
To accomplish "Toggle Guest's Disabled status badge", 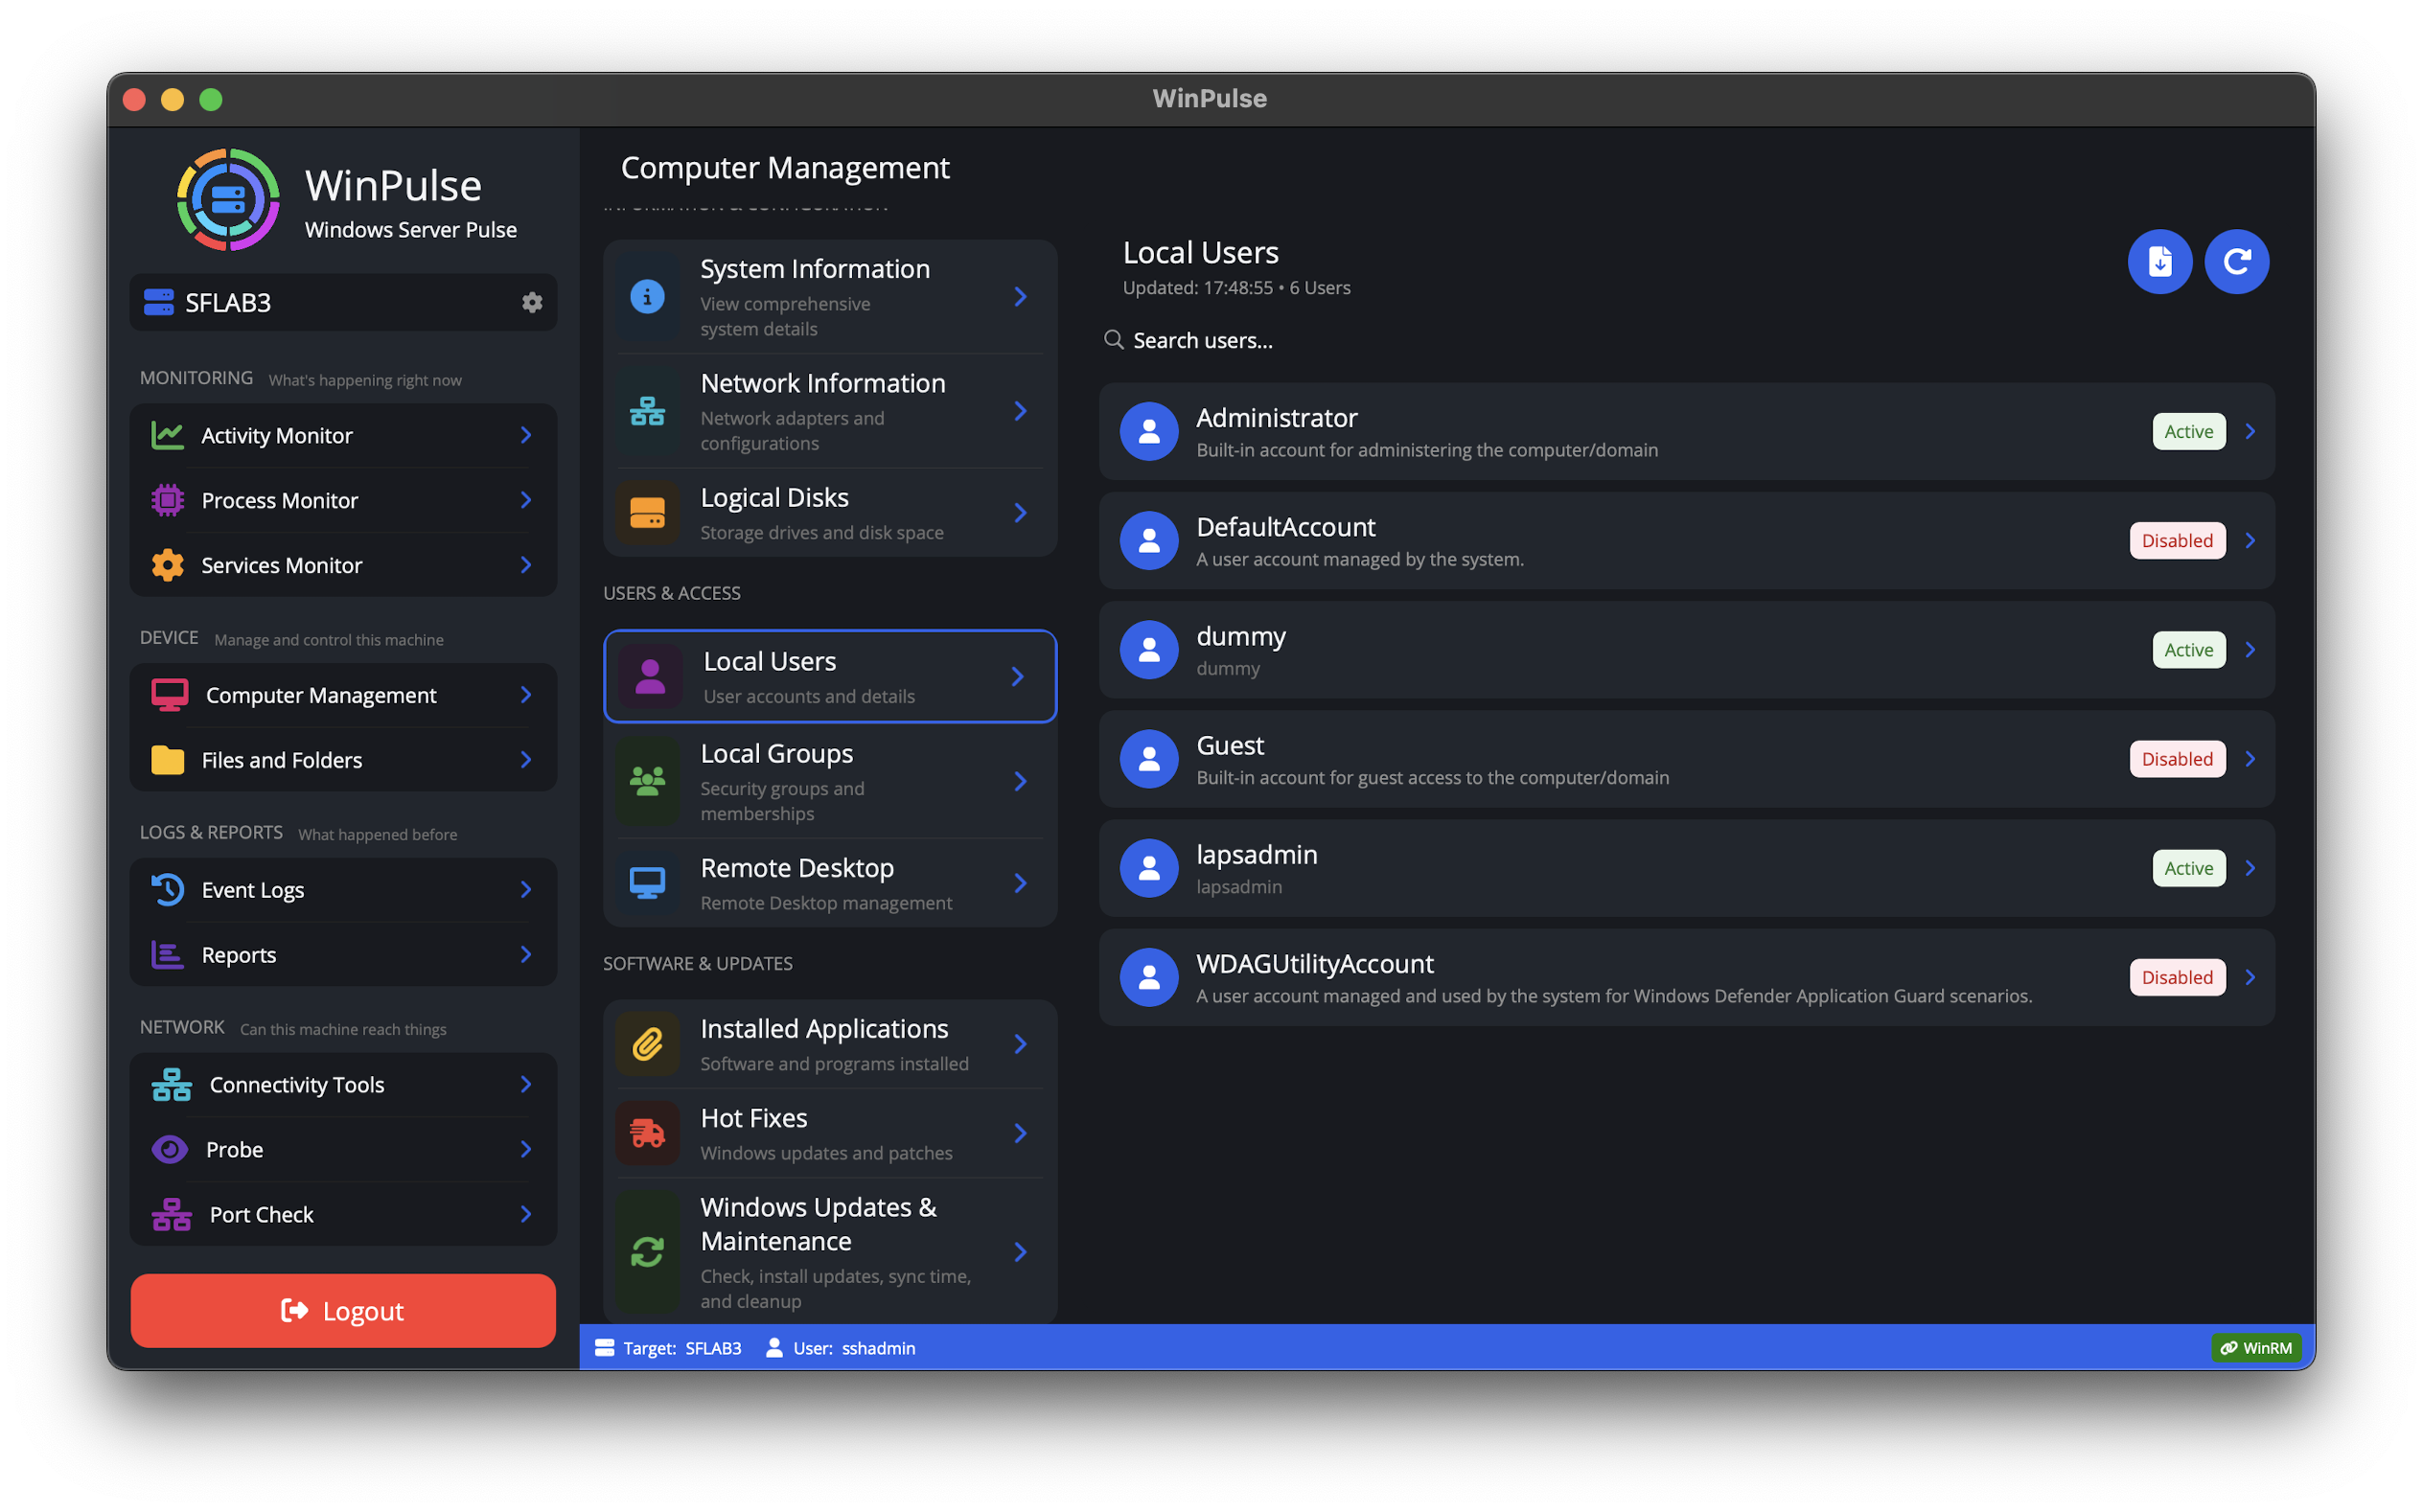I will [x=2177, y=758].
